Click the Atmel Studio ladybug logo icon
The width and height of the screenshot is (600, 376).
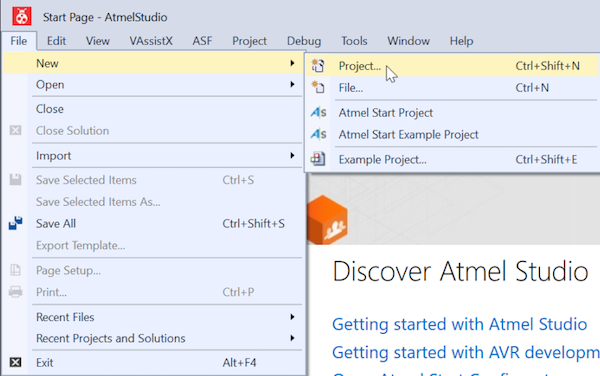pos(21,16)
